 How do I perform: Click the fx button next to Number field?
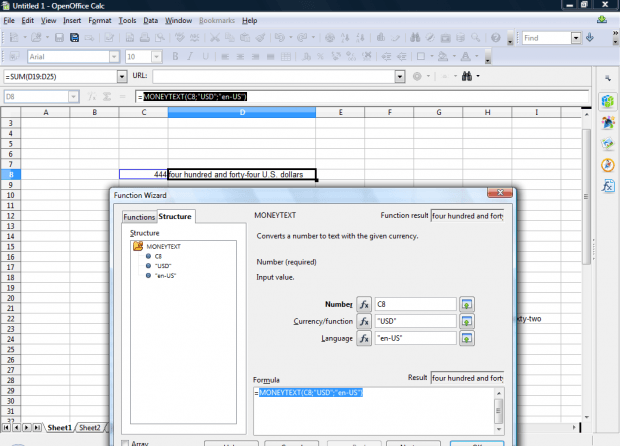click(364, 304)
